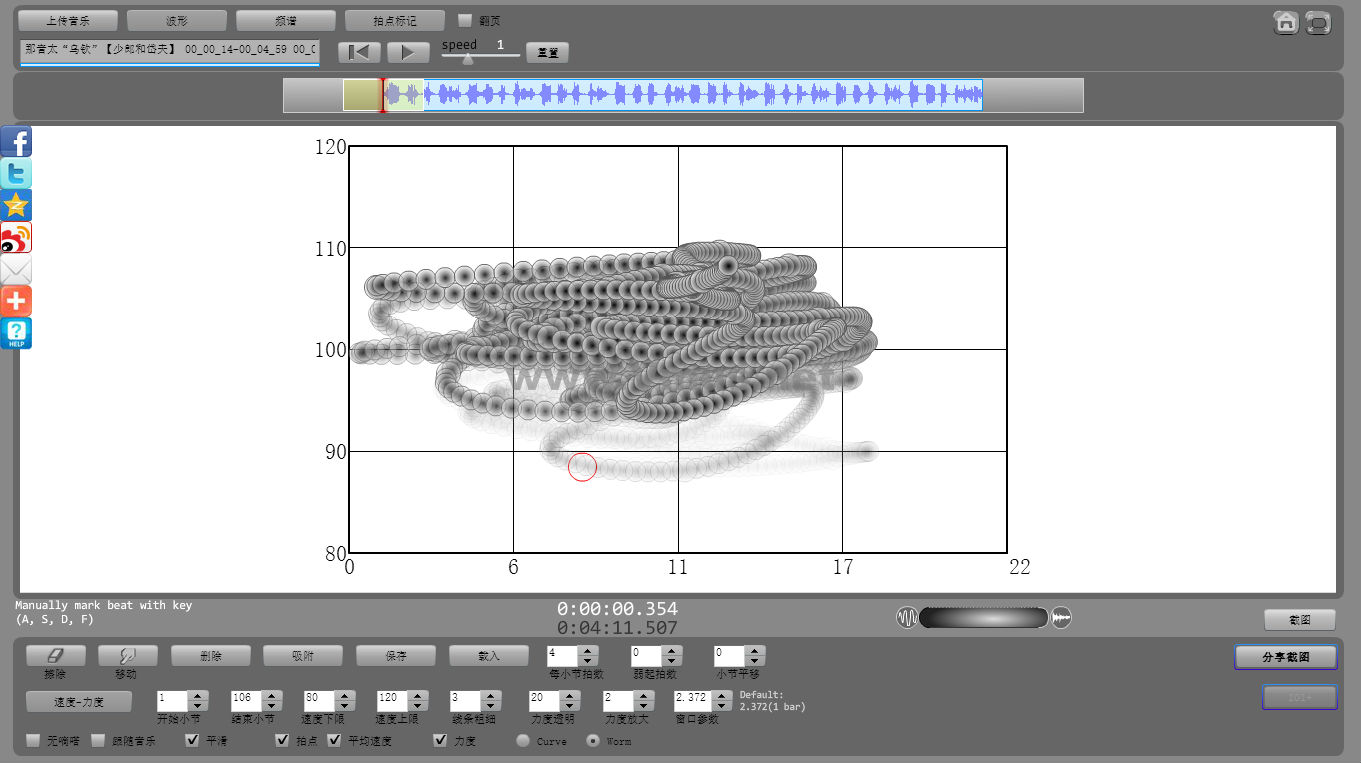1361x763 pixels.
Task: Enable the 翻页 page-turn checkbox
Action: pos(465,20)
